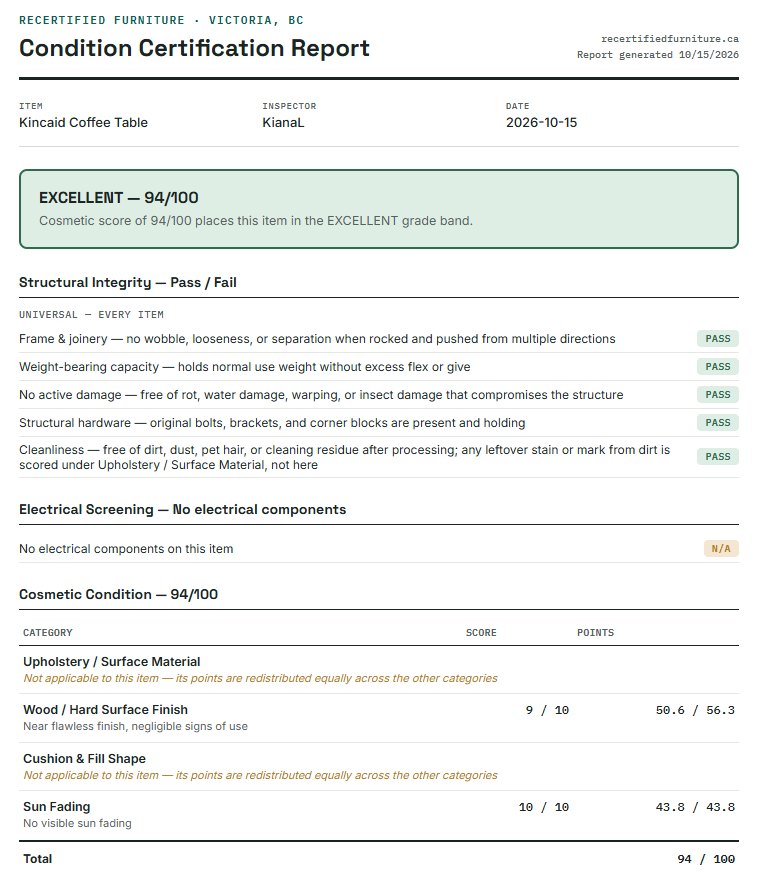
Task: Click the EXCELLENT 94/100 grade banner
Action: pyautogui.click(x=379, y=209)
